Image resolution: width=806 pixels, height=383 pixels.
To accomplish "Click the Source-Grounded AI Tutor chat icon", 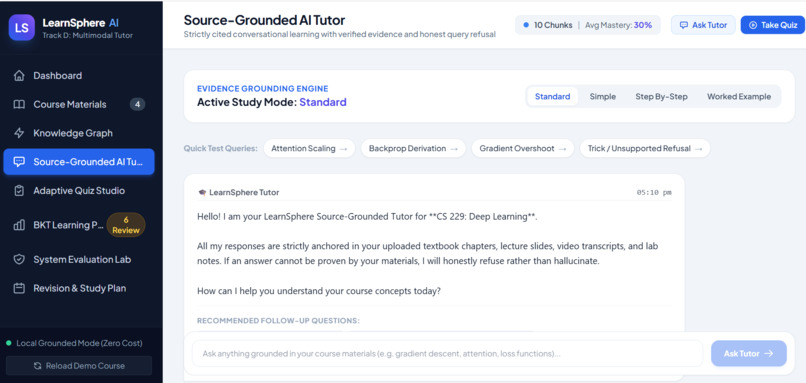I will tap(19, 162).
